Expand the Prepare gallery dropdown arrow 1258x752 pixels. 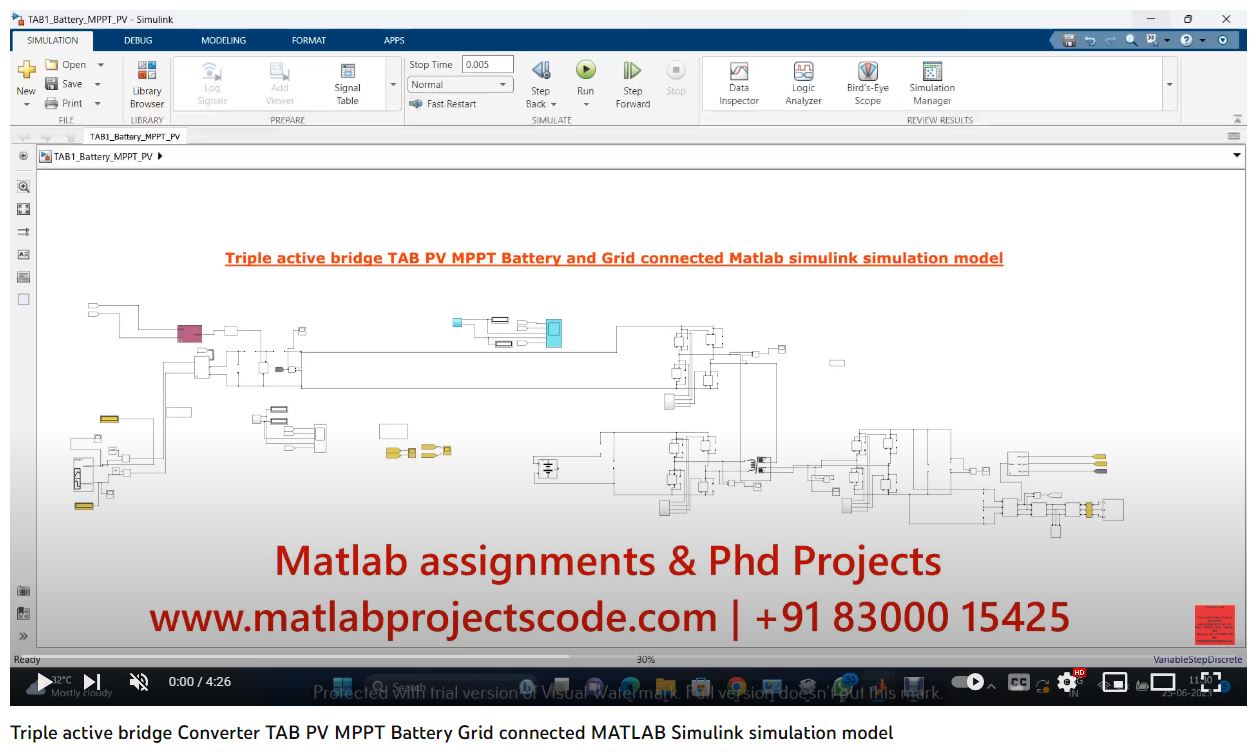click(x=393, y=85)
